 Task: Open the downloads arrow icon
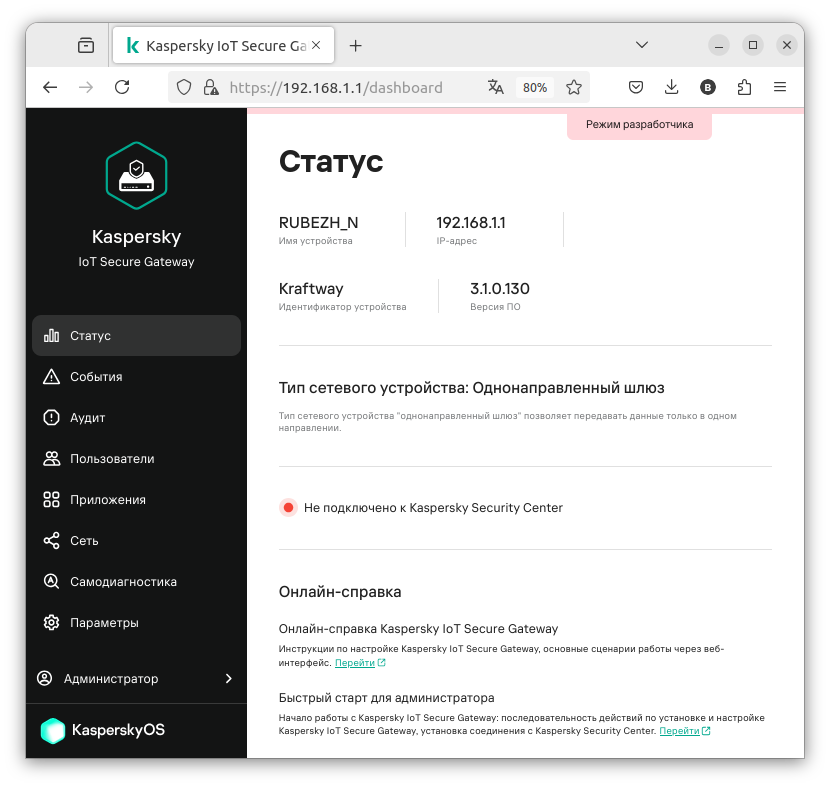point(671,87)
